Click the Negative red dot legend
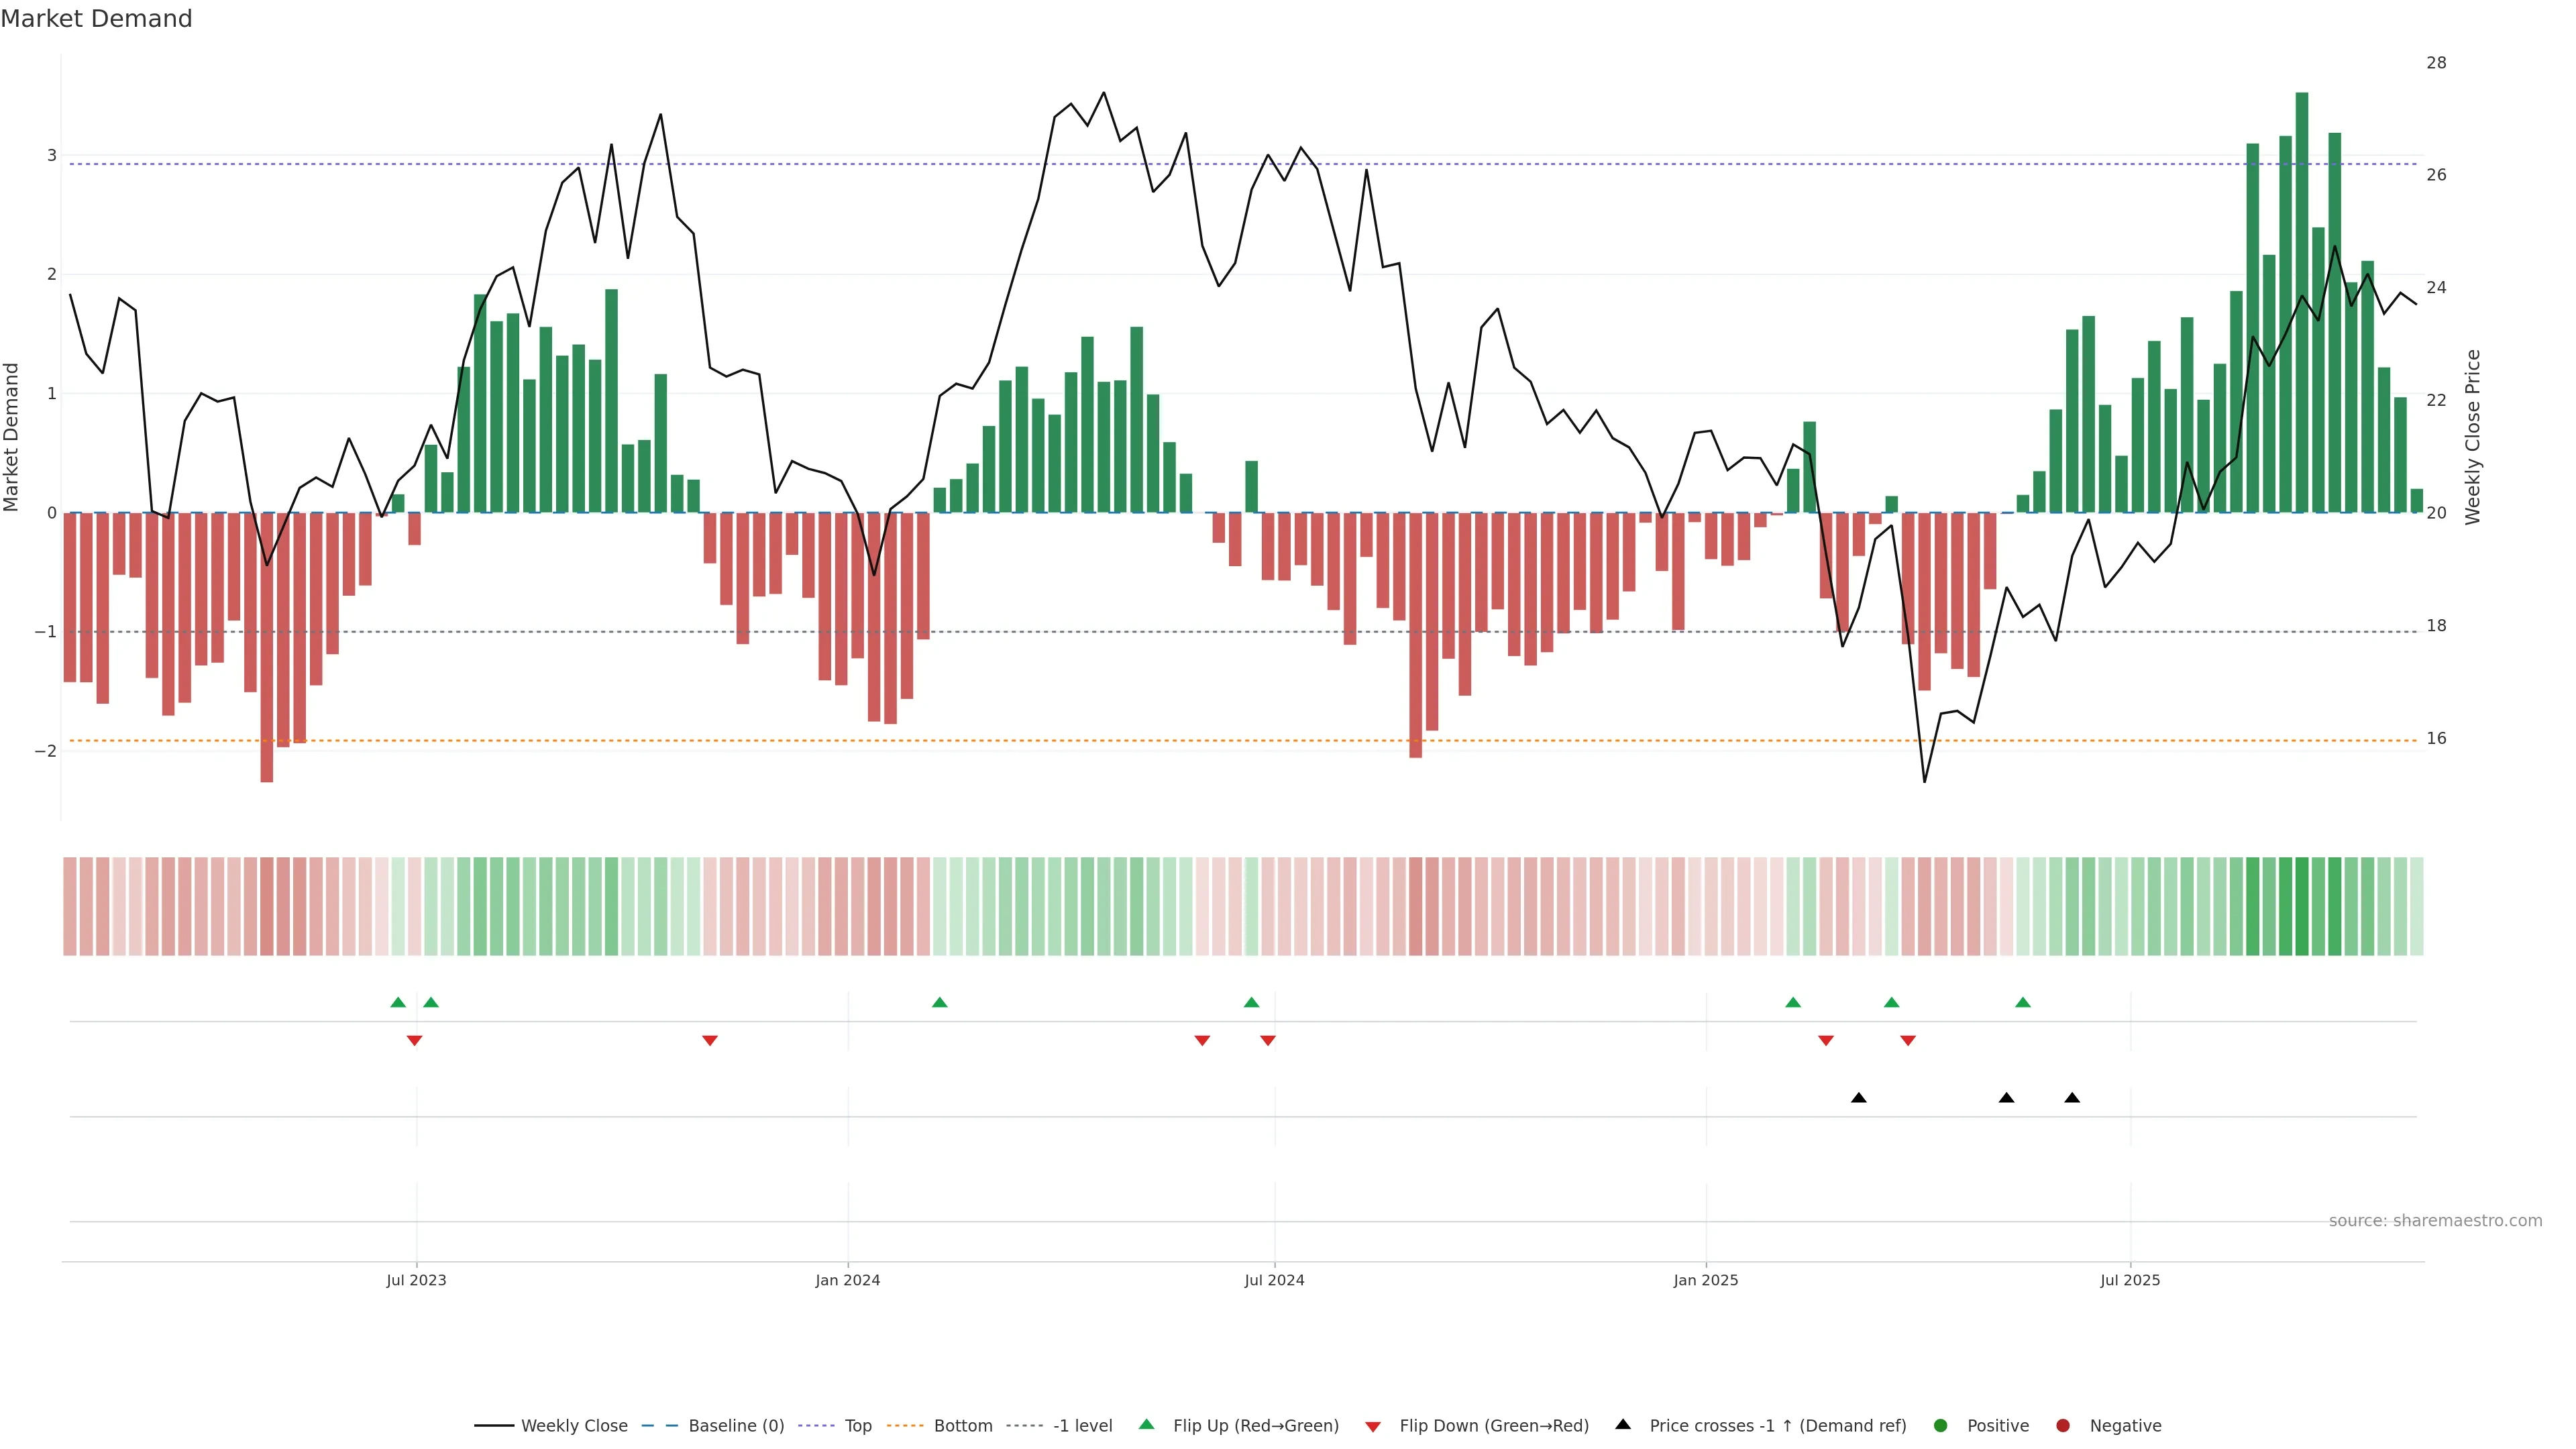The height and width of the screenshot is (1449, 2576). pyautogui.click(x=2063, y=1426)
